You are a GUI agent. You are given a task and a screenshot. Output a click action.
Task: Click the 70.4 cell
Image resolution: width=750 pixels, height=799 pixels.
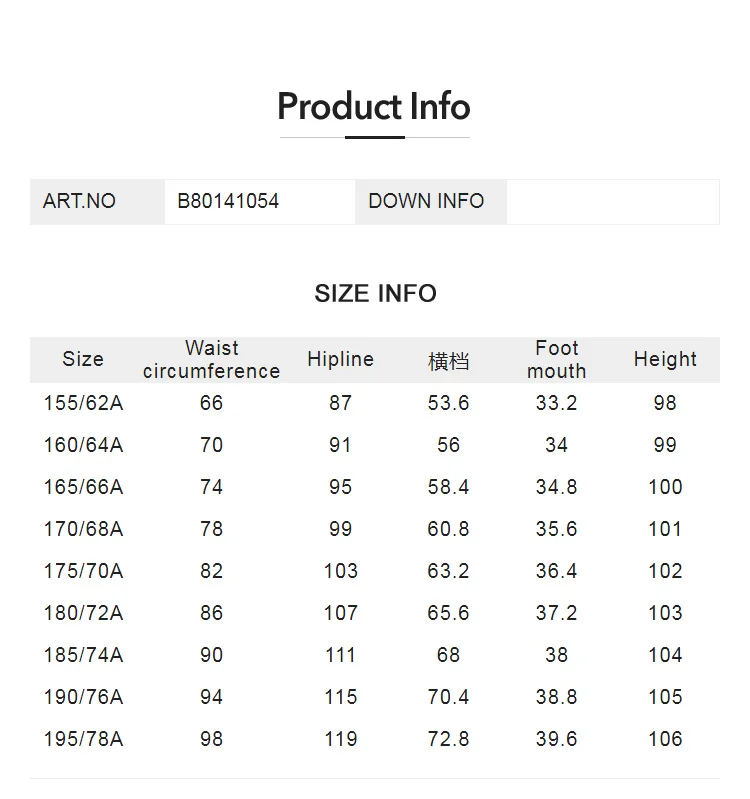click(448, 697)
